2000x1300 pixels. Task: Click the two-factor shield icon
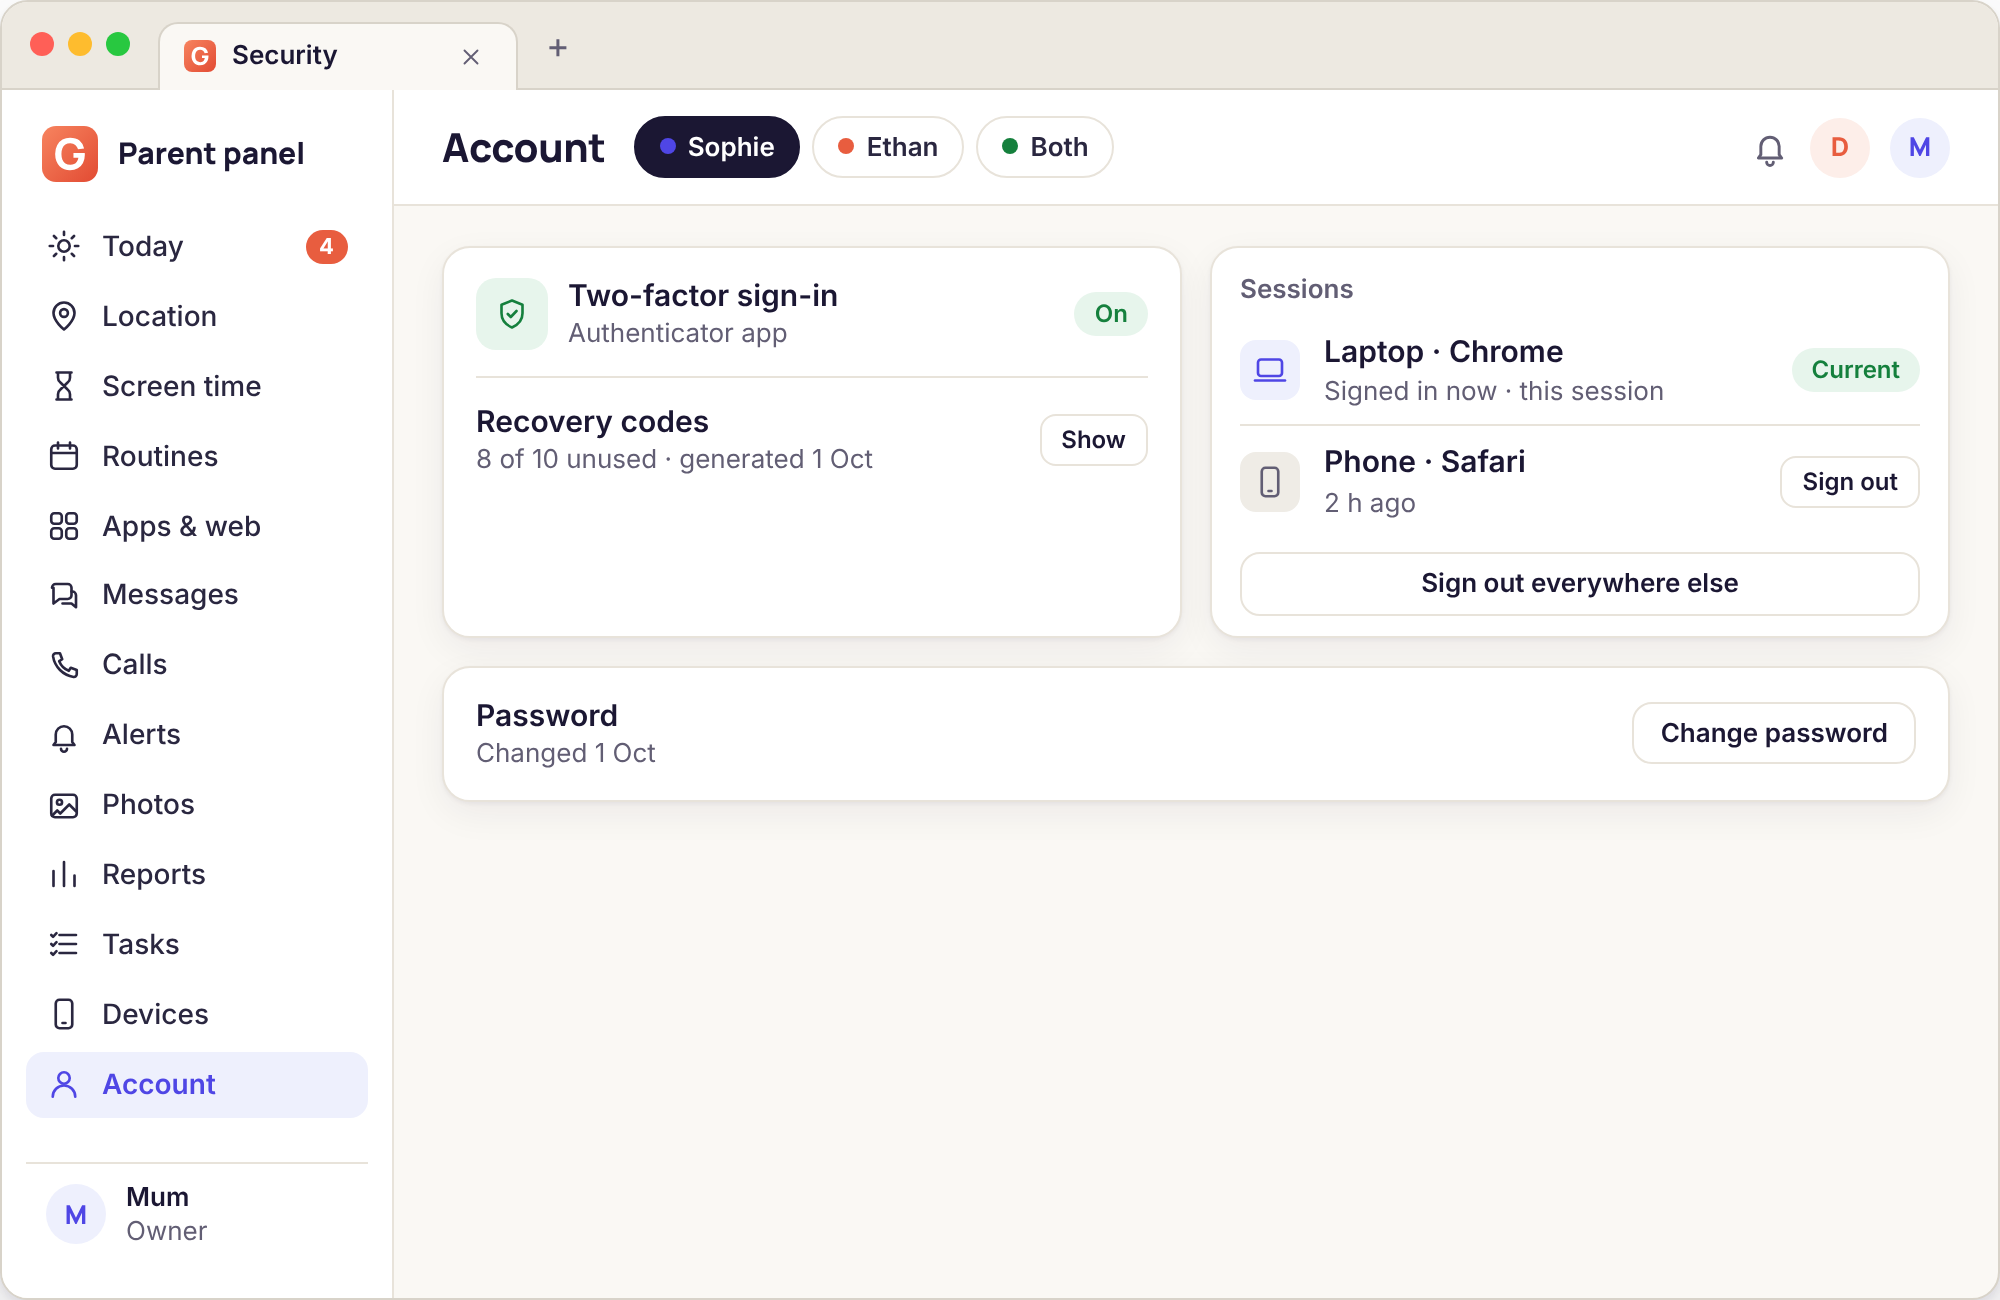[512, 314]
